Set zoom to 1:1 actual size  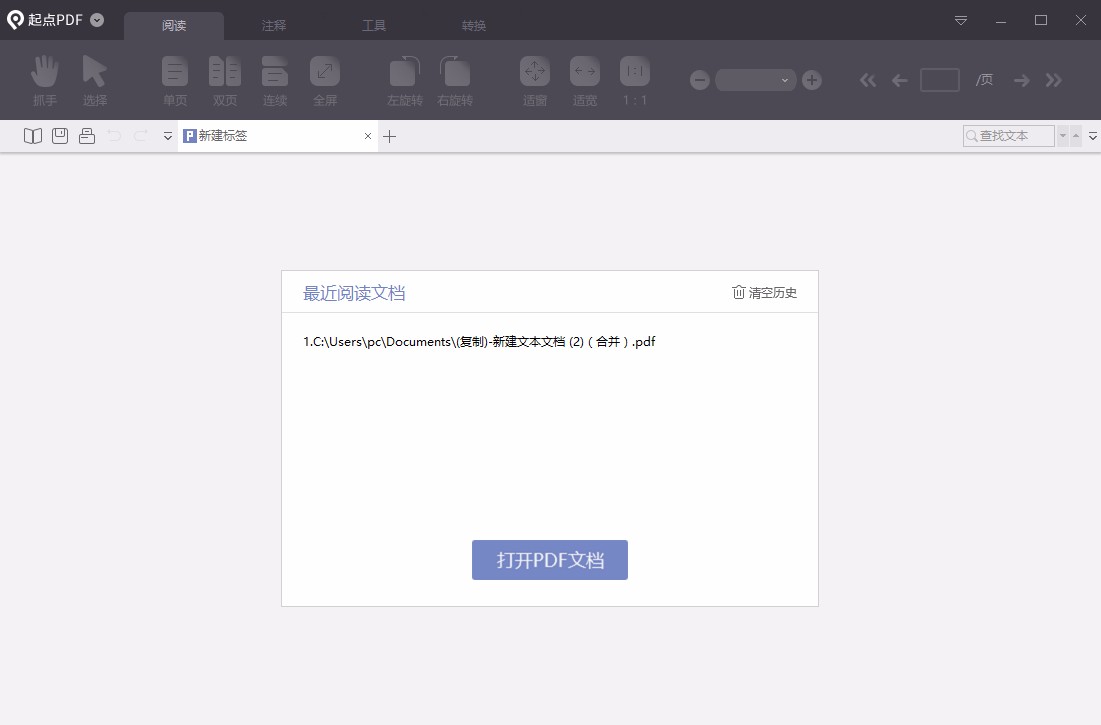click(635, 80)
